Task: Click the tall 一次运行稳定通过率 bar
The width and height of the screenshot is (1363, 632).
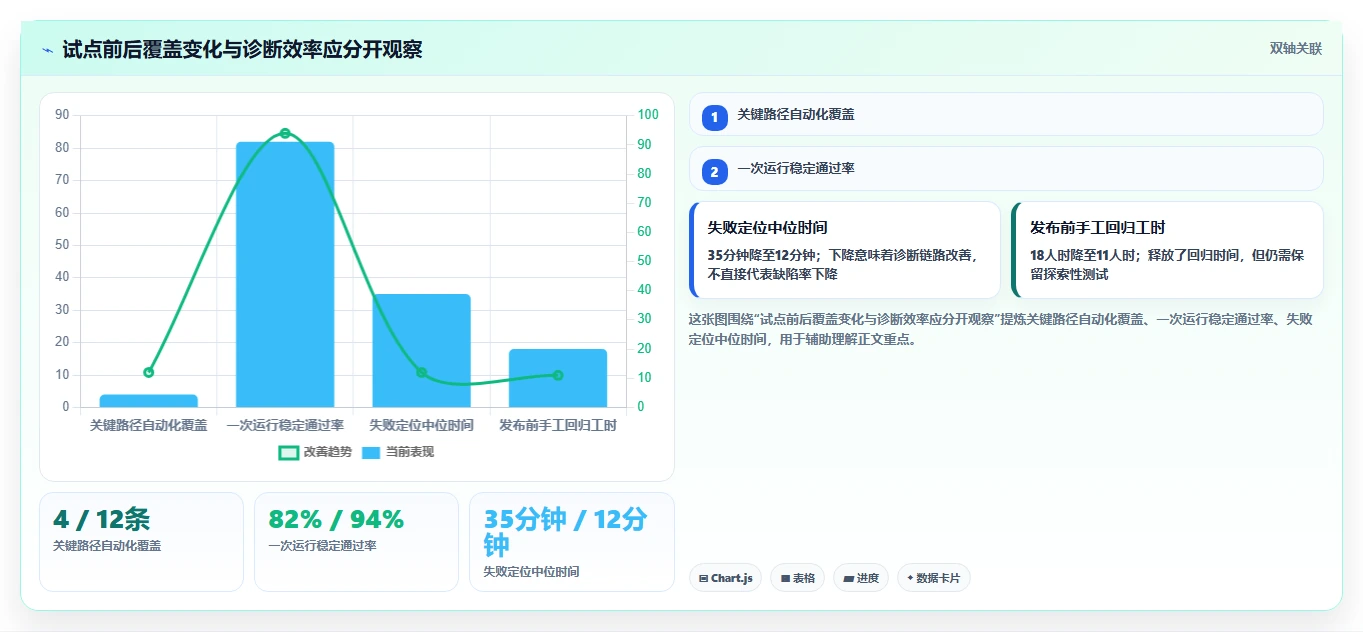Action: tap(285, 274)
